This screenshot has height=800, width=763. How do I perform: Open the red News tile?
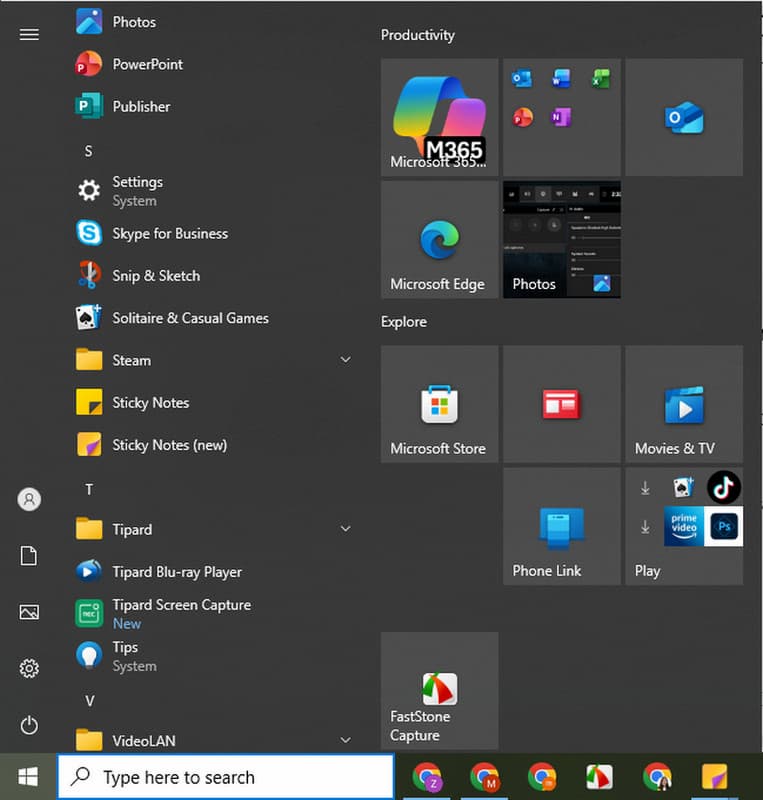click(562, 404)
